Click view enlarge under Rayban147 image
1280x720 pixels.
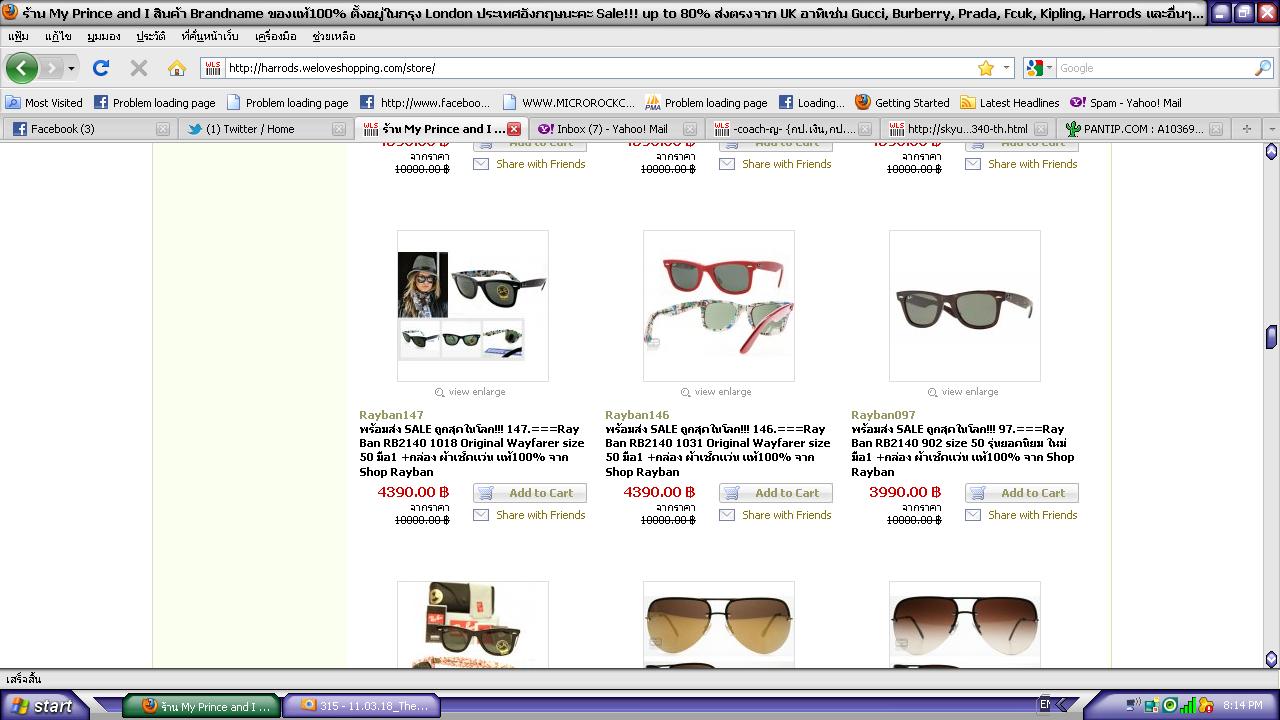click(471, 392)
